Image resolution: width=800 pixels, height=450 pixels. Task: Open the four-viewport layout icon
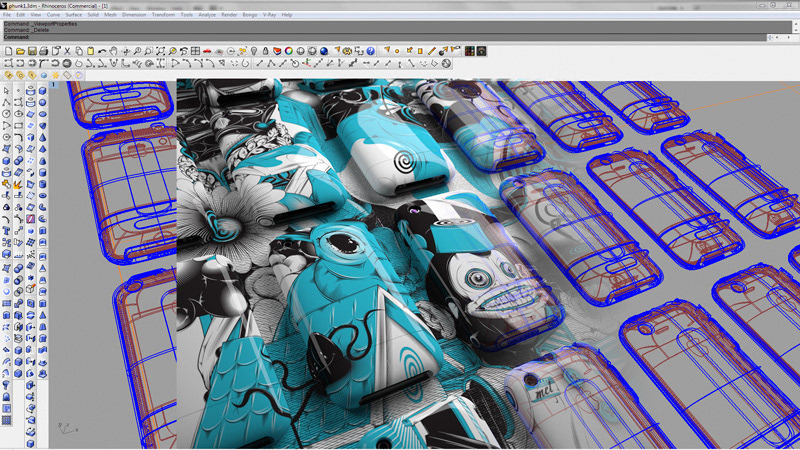195,51
